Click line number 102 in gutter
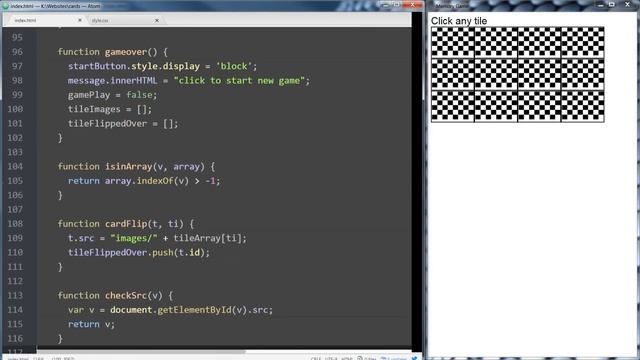The height and width of the screenshot is (360, 640). [x=15, y=138]
